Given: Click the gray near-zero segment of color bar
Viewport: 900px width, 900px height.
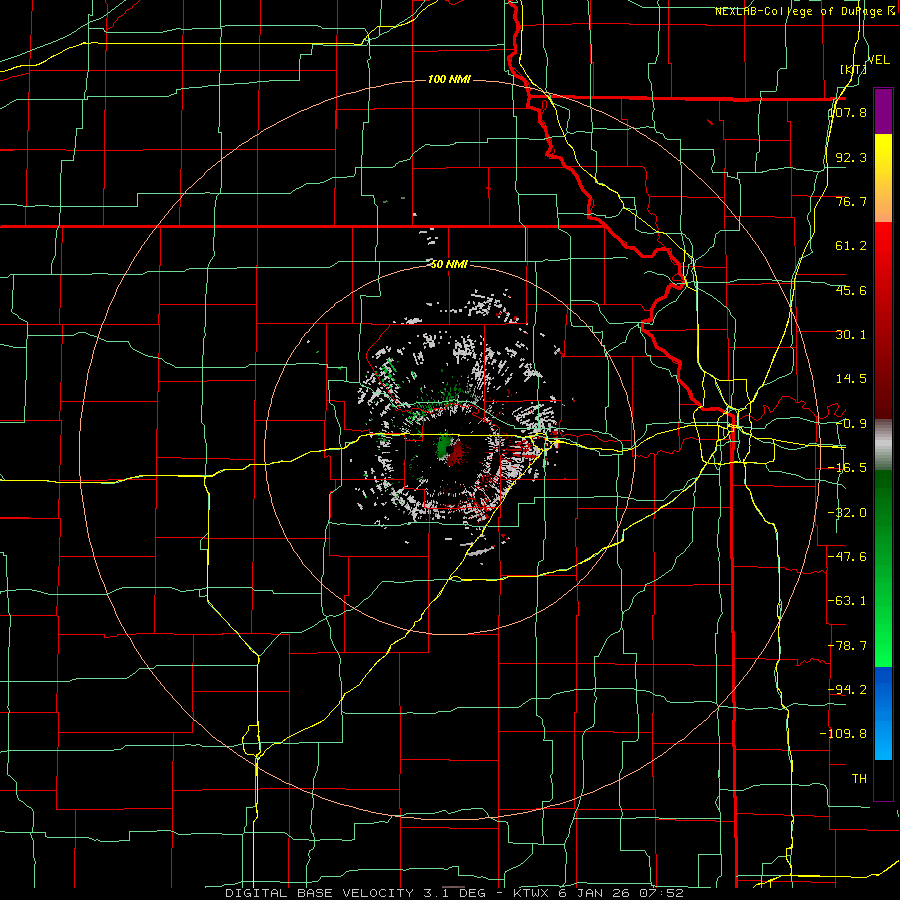Looking at the screenshot, I should click(883, 445).
